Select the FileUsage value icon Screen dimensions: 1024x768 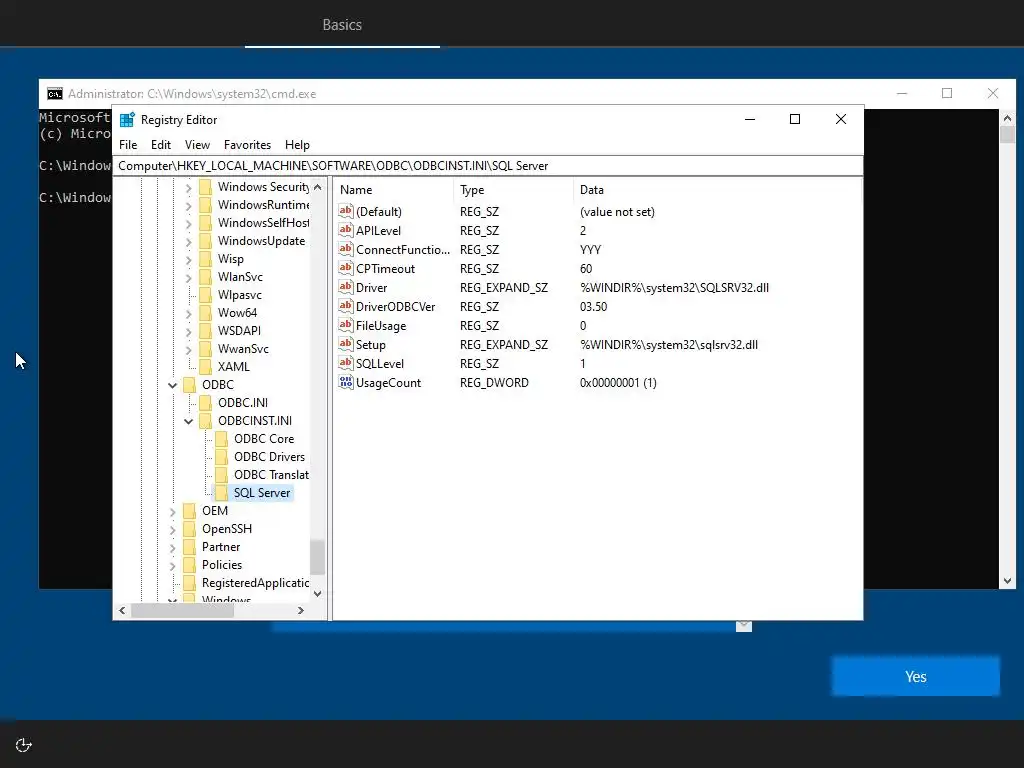pyautogui.click(x=345, y=325)
